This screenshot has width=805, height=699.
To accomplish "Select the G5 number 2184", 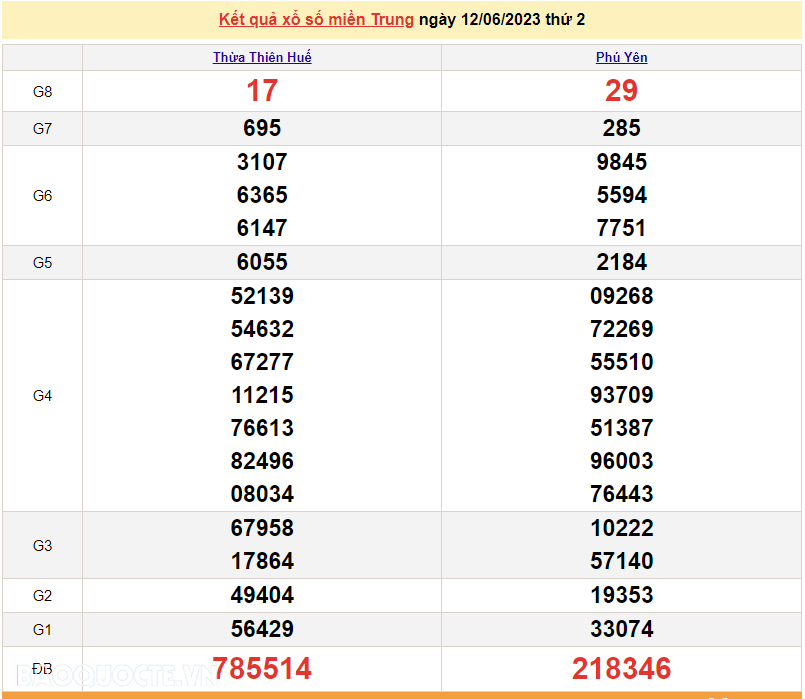I will [x=621, y=262].
